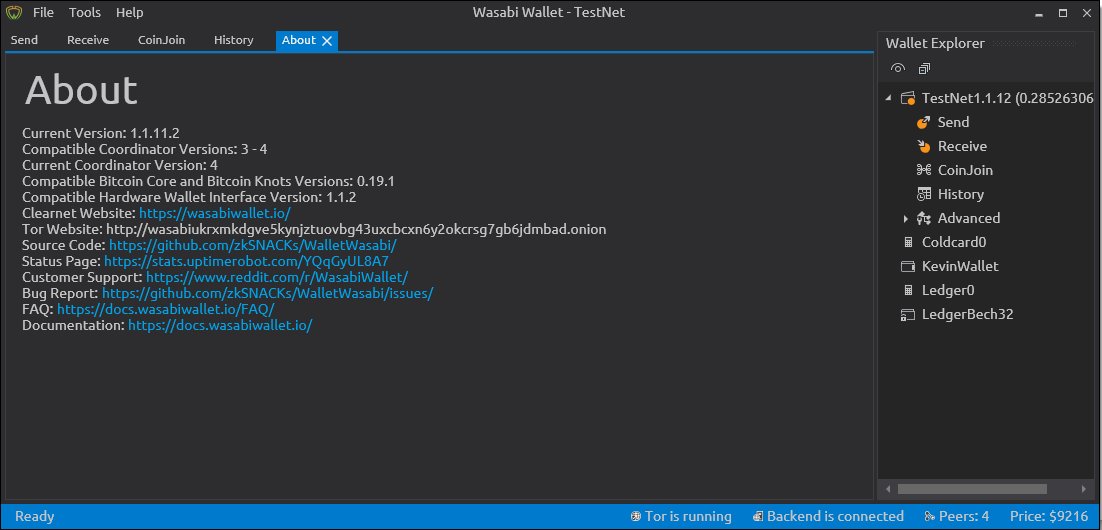
Task: Click the Ledger0 hardware wallet icon
Action: 908,290
